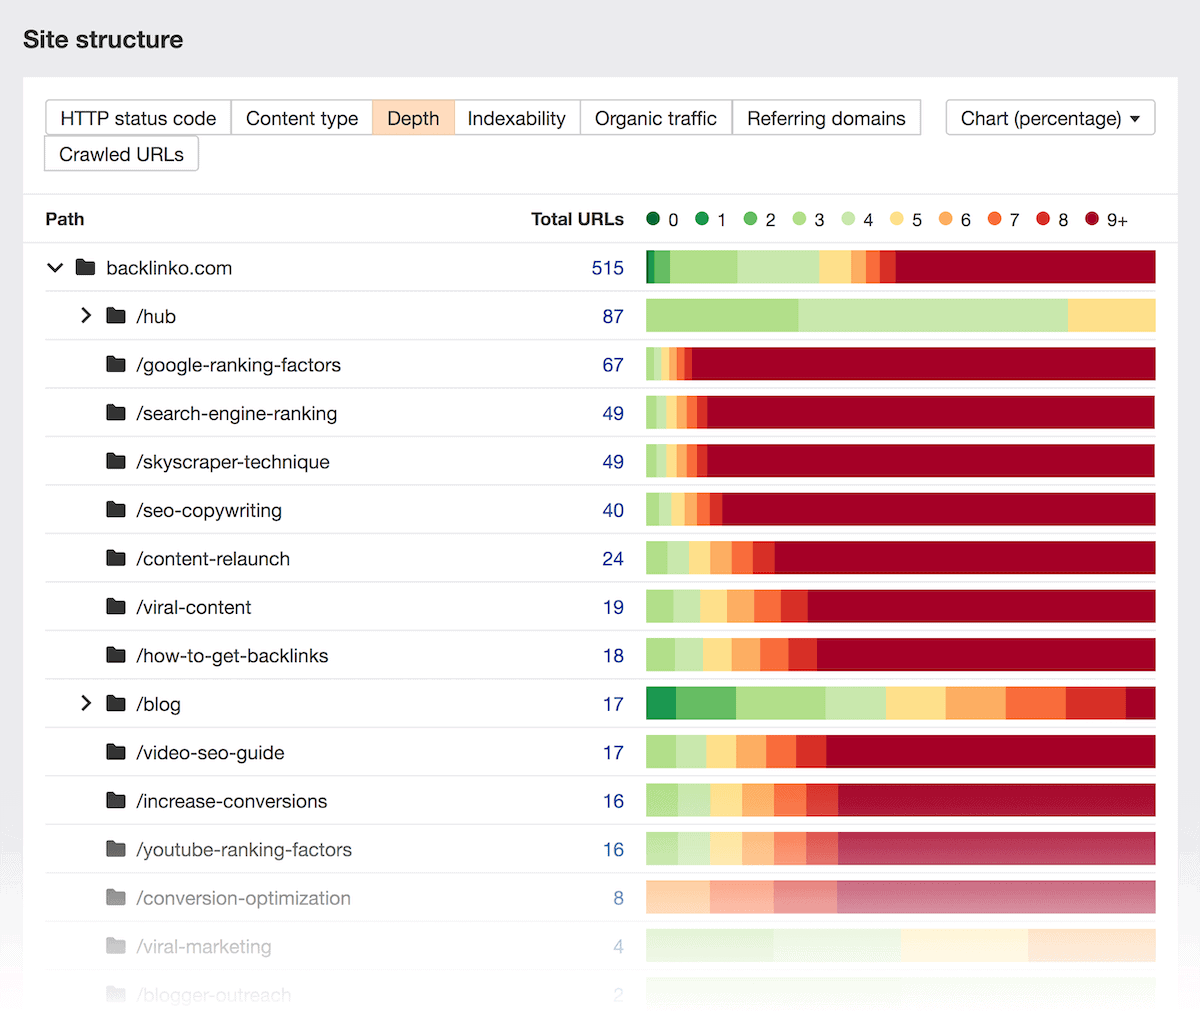Screen dimensions: 1200x1023
Task: Click the /hub depth distribution bar
Action: [x=901, y=316]
